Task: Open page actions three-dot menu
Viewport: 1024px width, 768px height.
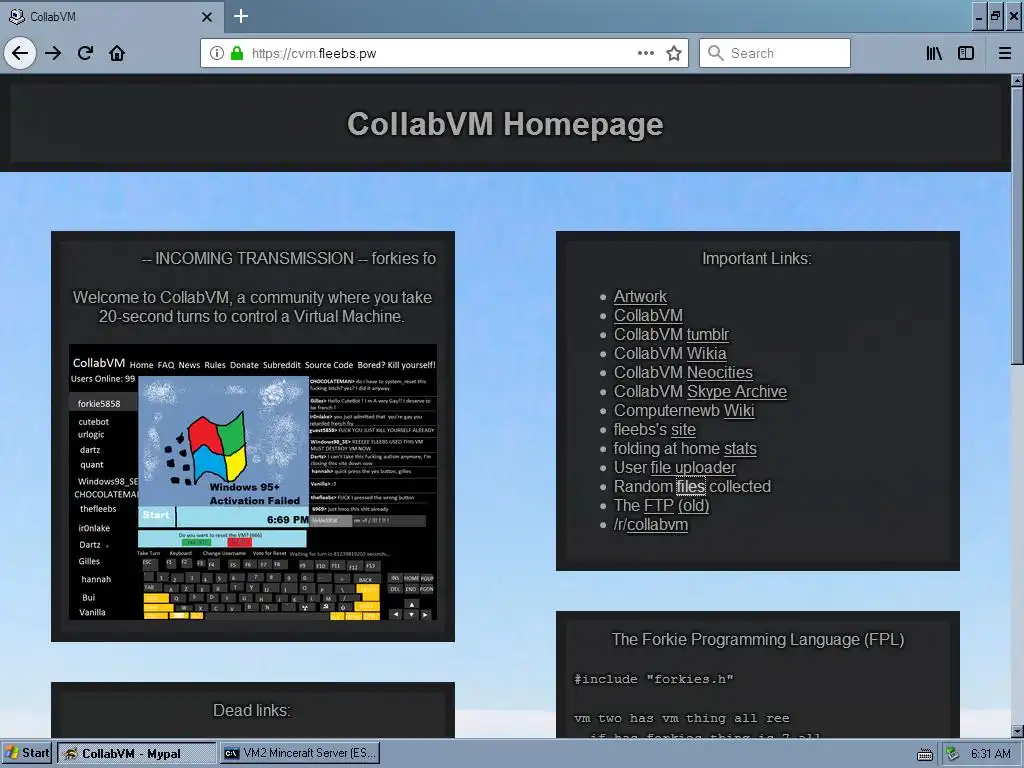Action: click(646, 53)
